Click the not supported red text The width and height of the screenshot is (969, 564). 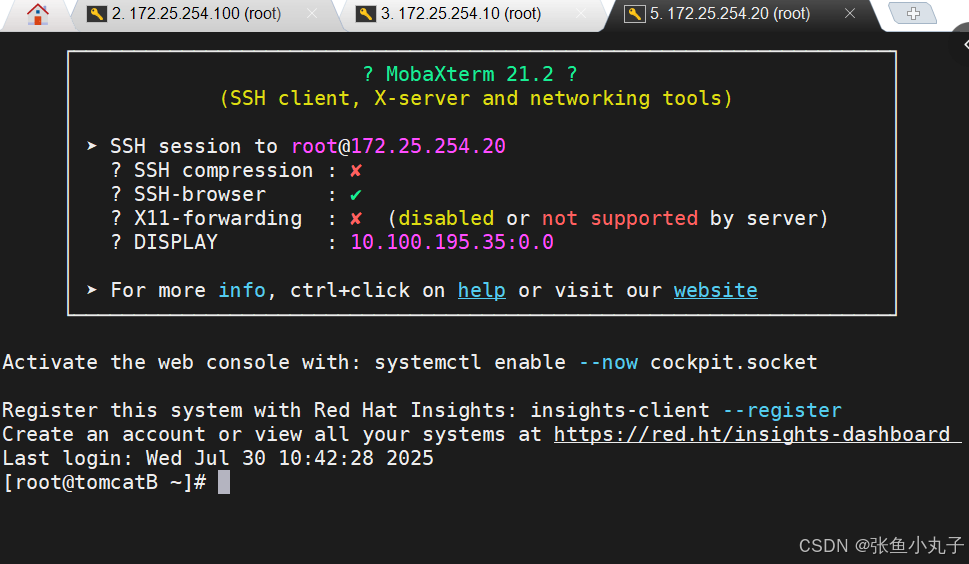[620, 219]
